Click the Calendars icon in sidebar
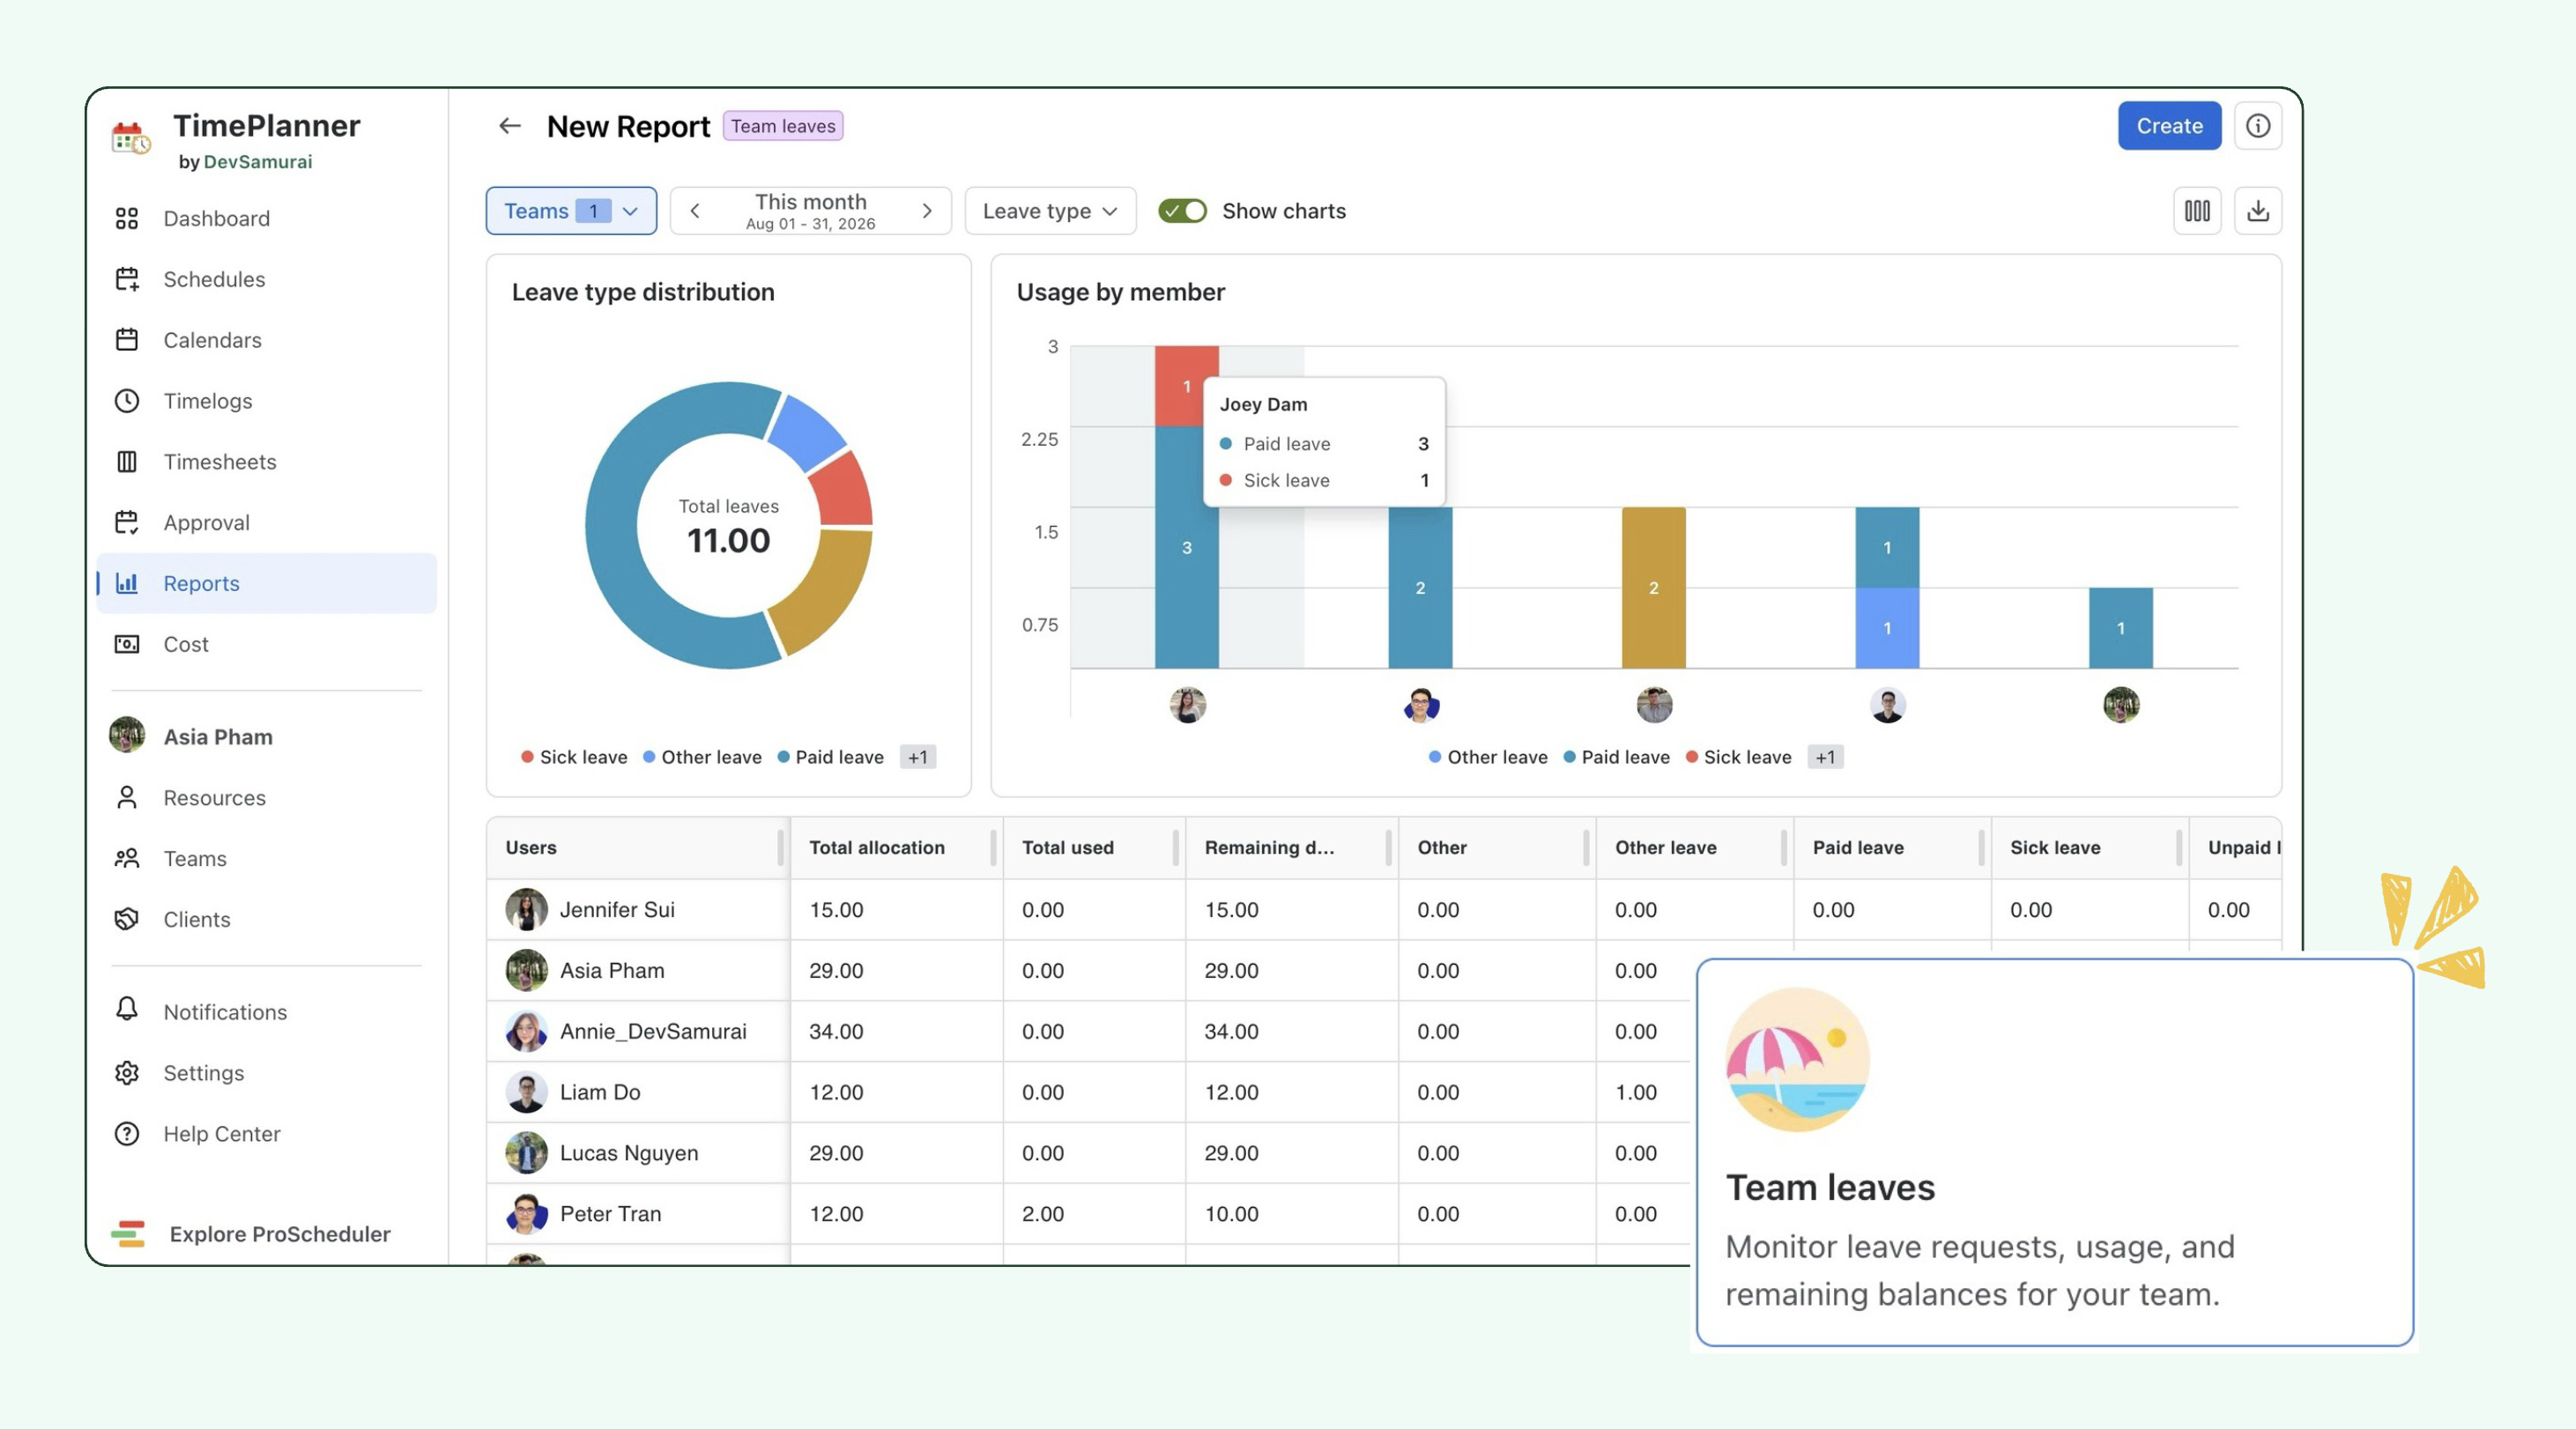2576x1429 pixels. click(x=127, y=340)
